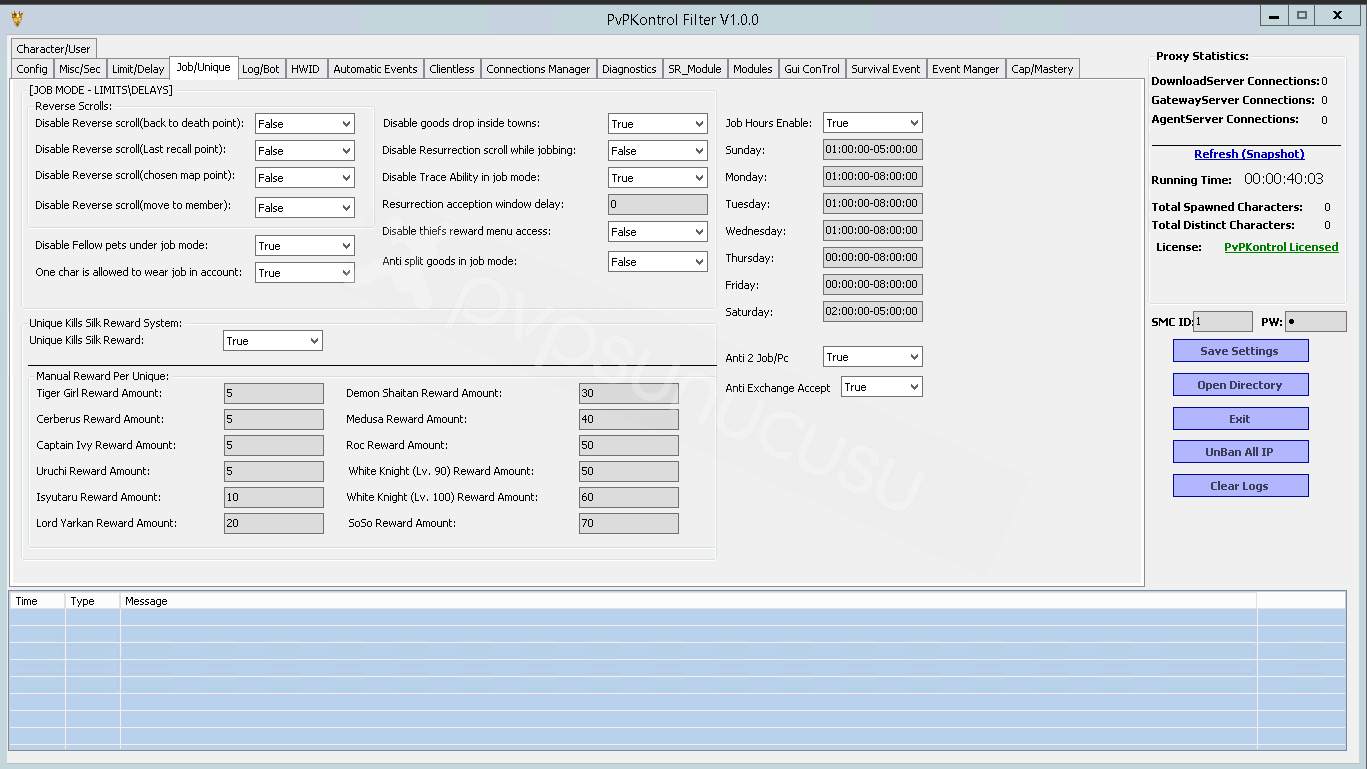Expand Disable Fellow pets under job mode dropdown
This screenshot has width=1367, height=769.
305,246
